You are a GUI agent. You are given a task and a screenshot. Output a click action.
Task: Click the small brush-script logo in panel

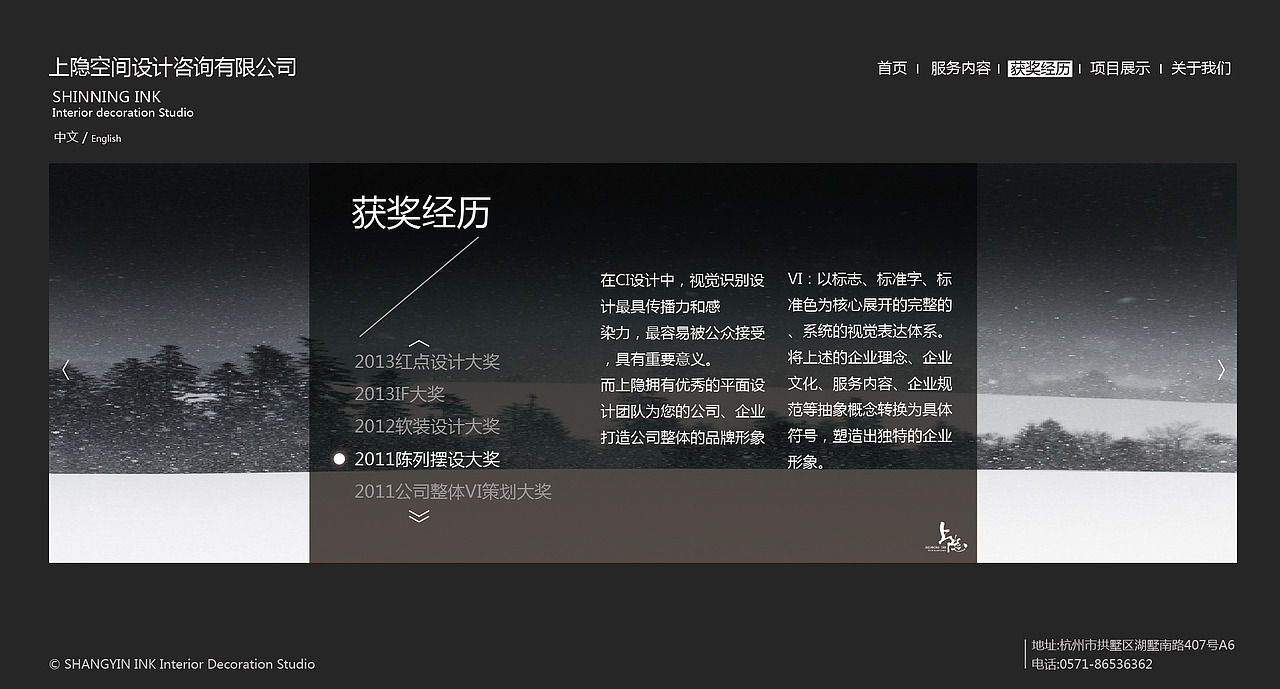945,537
